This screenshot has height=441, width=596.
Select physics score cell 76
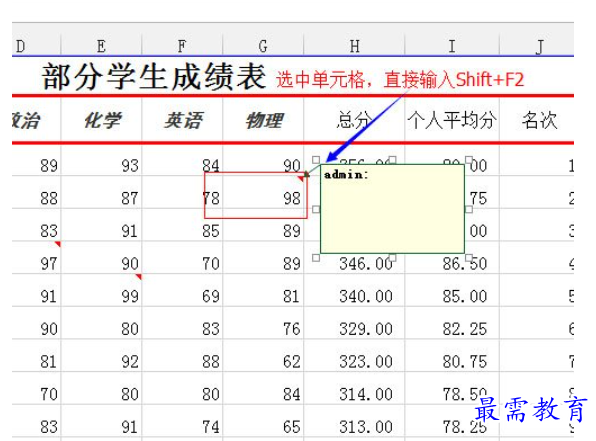coord(263,323)
